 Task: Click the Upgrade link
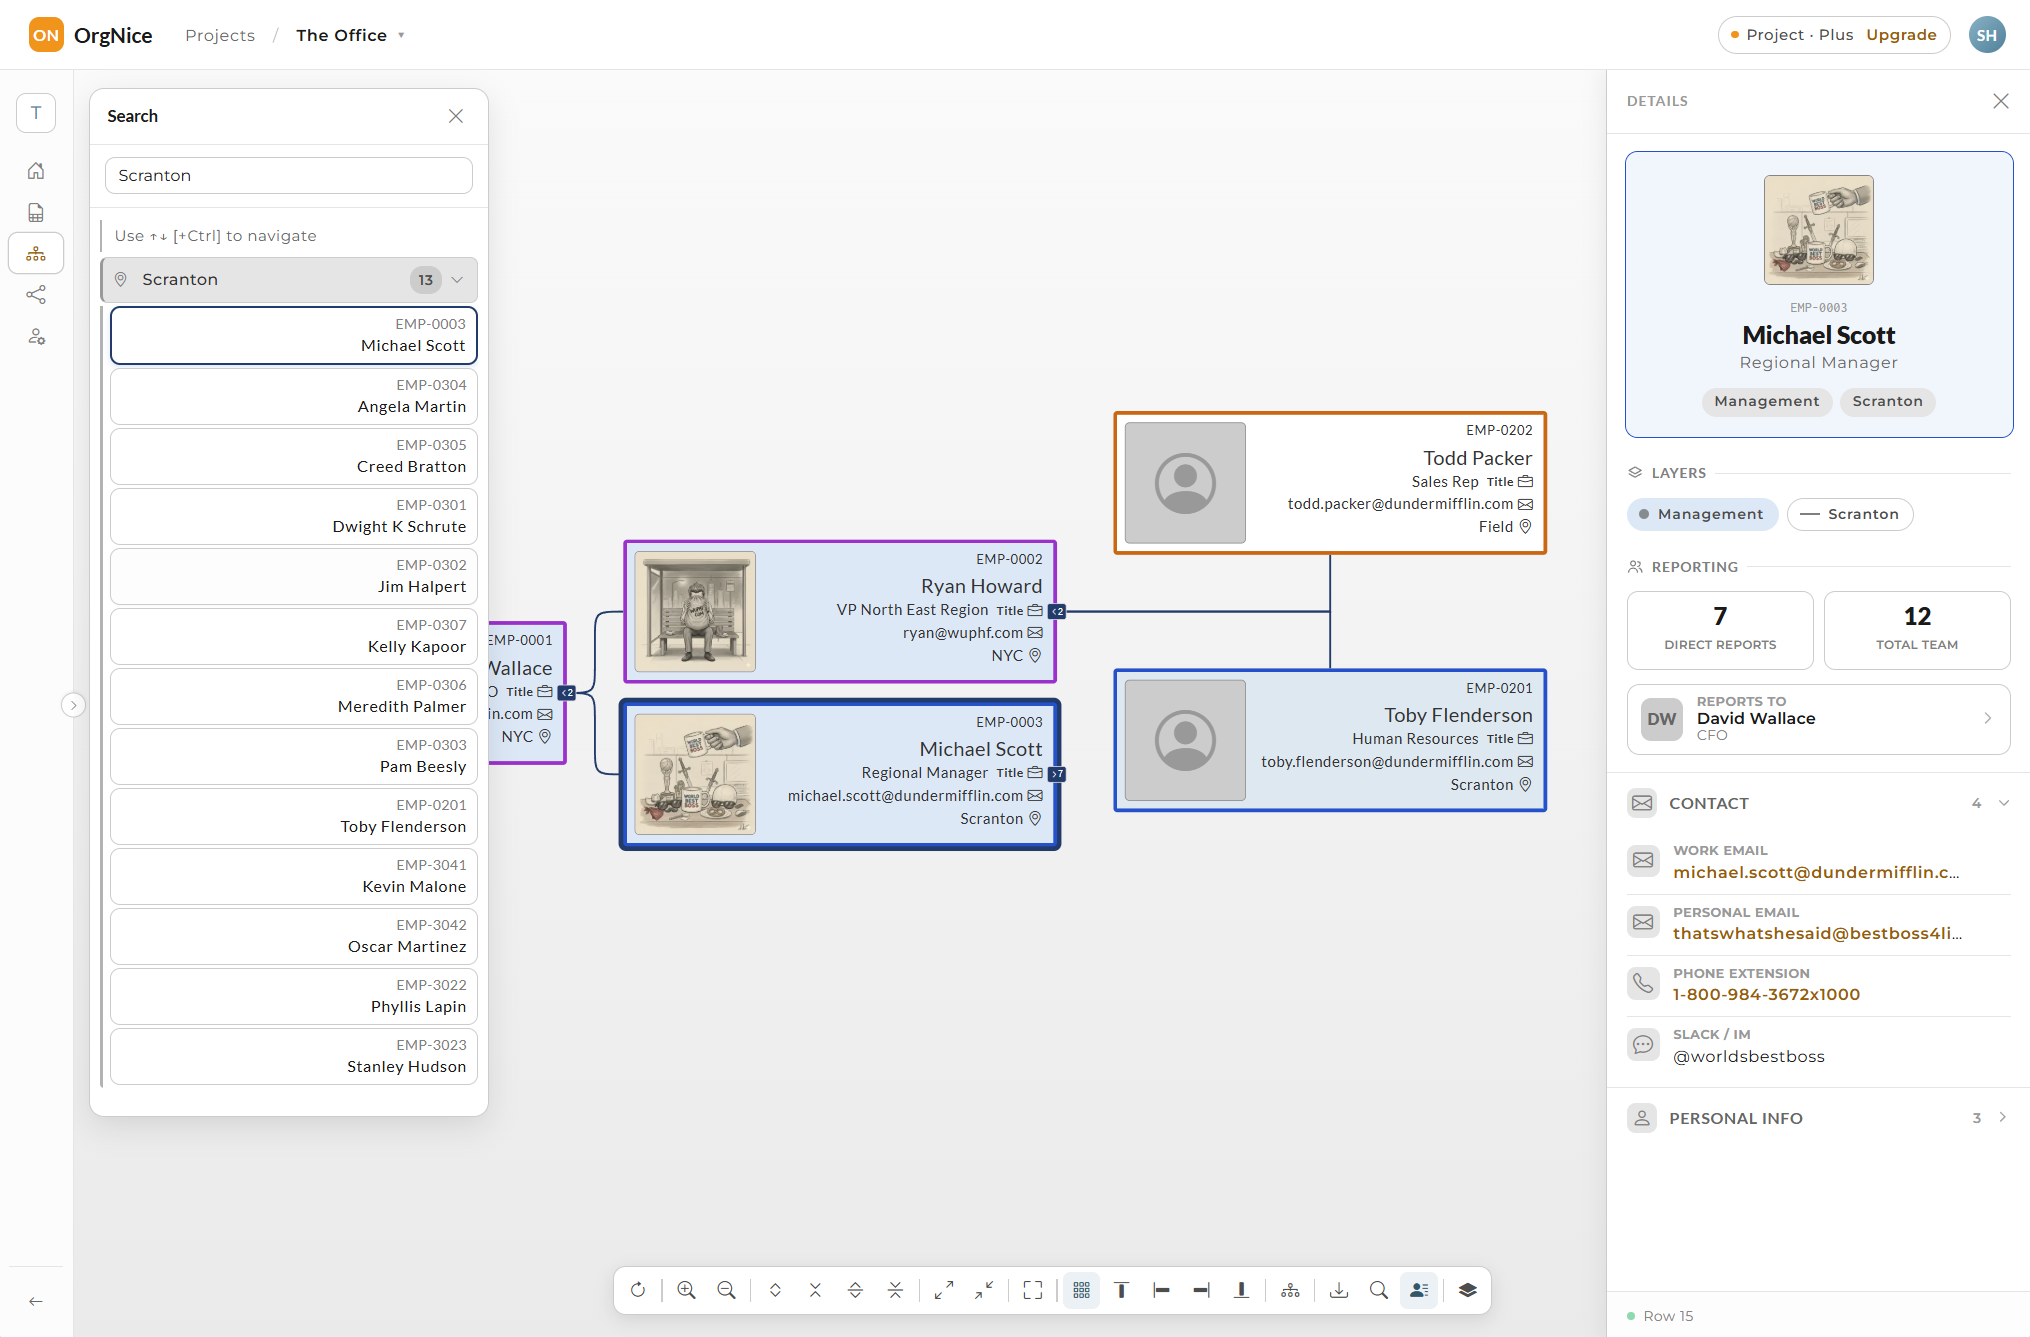point(1901,35)
